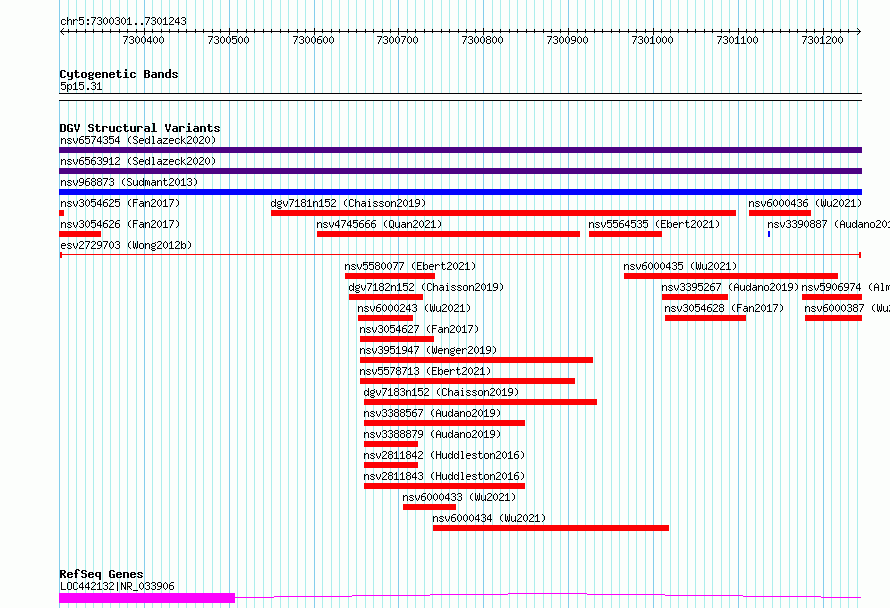Viewport: 890px width, 608px height.
Task: Click the Cytogenetic Bands track title
Action: (x=119, y=74)
